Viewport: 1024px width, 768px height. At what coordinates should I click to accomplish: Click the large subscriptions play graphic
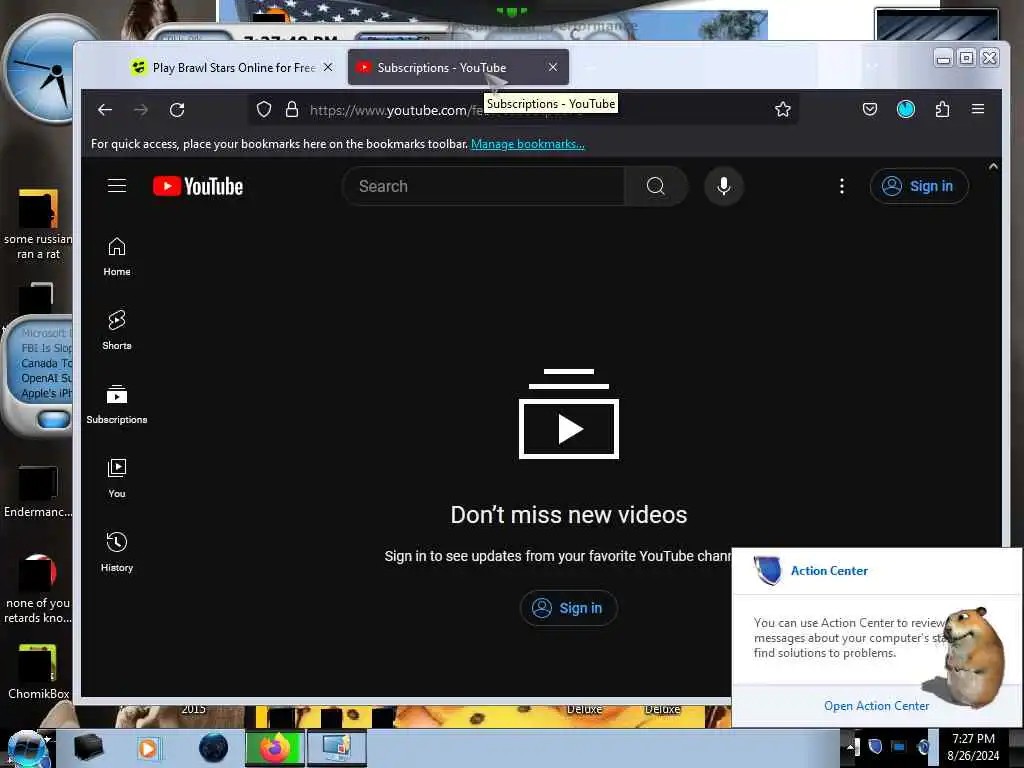click(x=568, y=414)
